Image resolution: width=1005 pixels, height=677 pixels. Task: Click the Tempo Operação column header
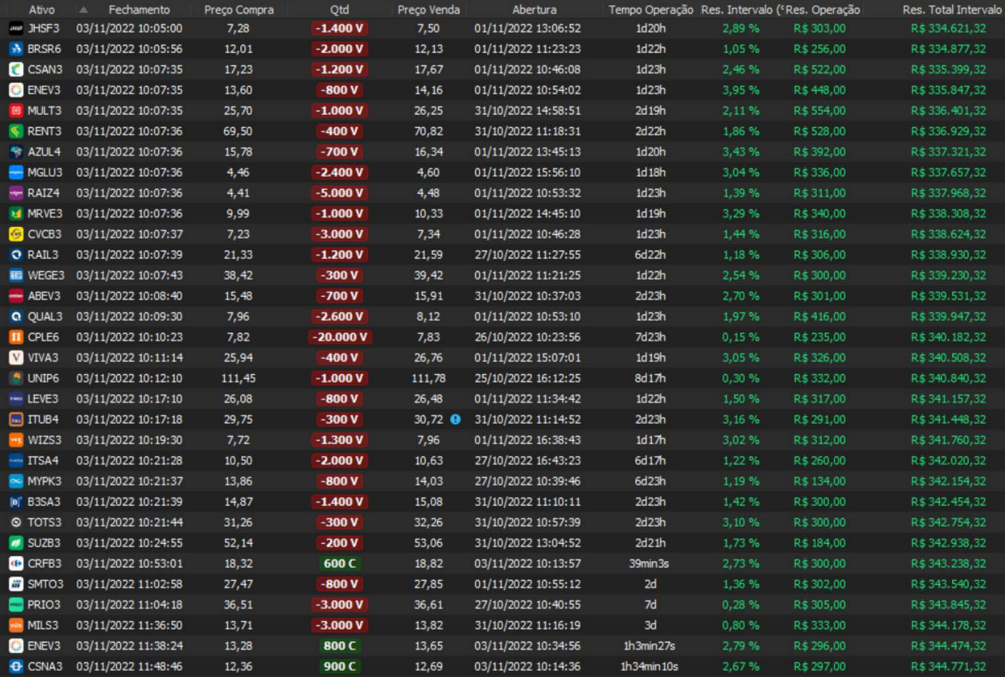[650, 9]
